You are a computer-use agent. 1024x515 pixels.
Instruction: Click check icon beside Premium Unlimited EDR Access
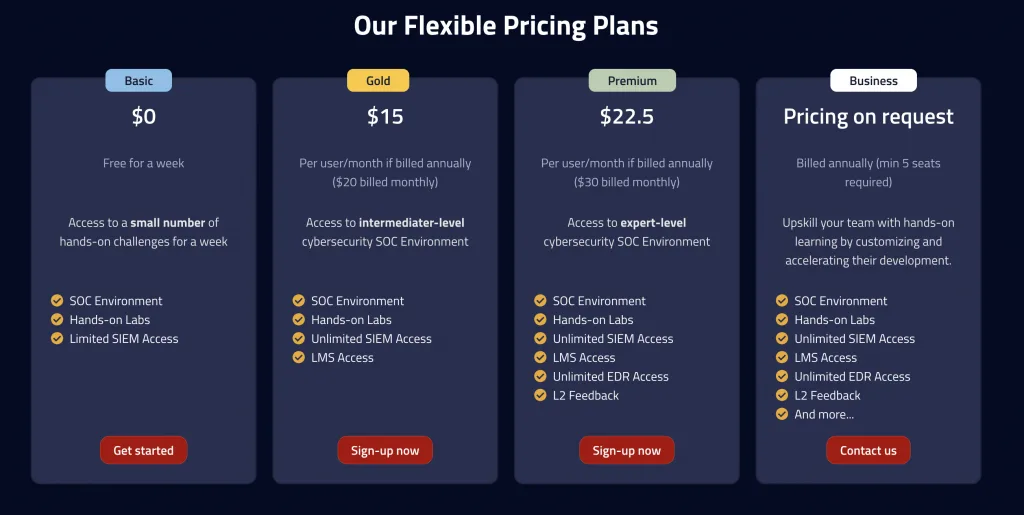[x=541, y=377]
